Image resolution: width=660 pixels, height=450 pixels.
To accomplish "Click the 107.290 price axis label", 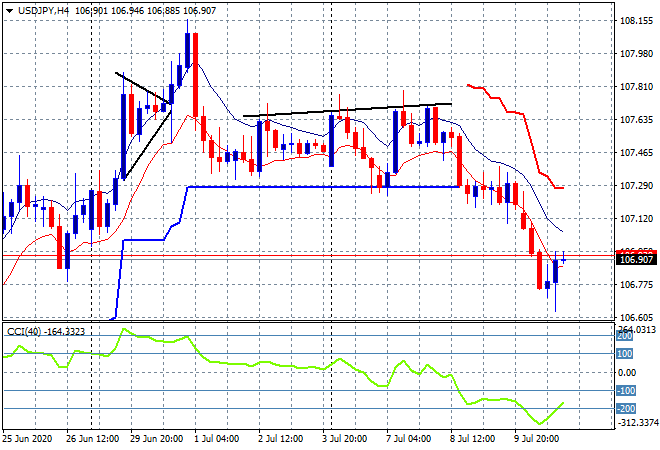I will (x=636, y=186).
